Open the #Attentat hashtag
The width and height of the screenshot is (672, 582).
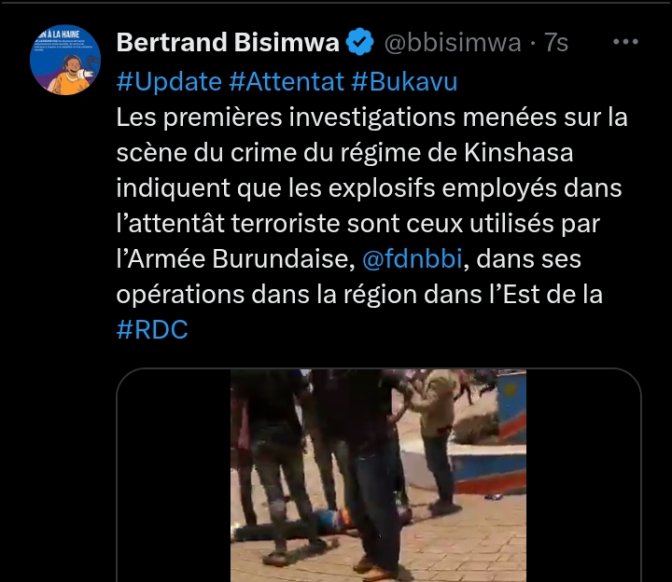[x=286, y=82]
